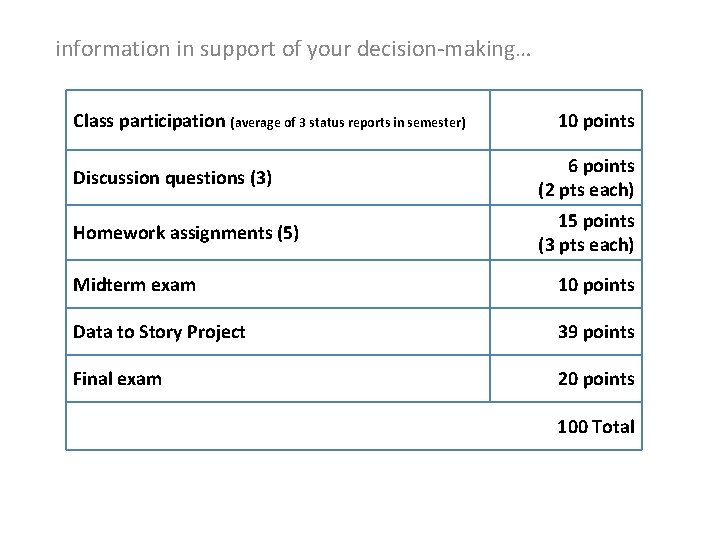Click the 'Data to Story Project' label
The width and height of the screenshot is (720, 540).
[159, 332]
